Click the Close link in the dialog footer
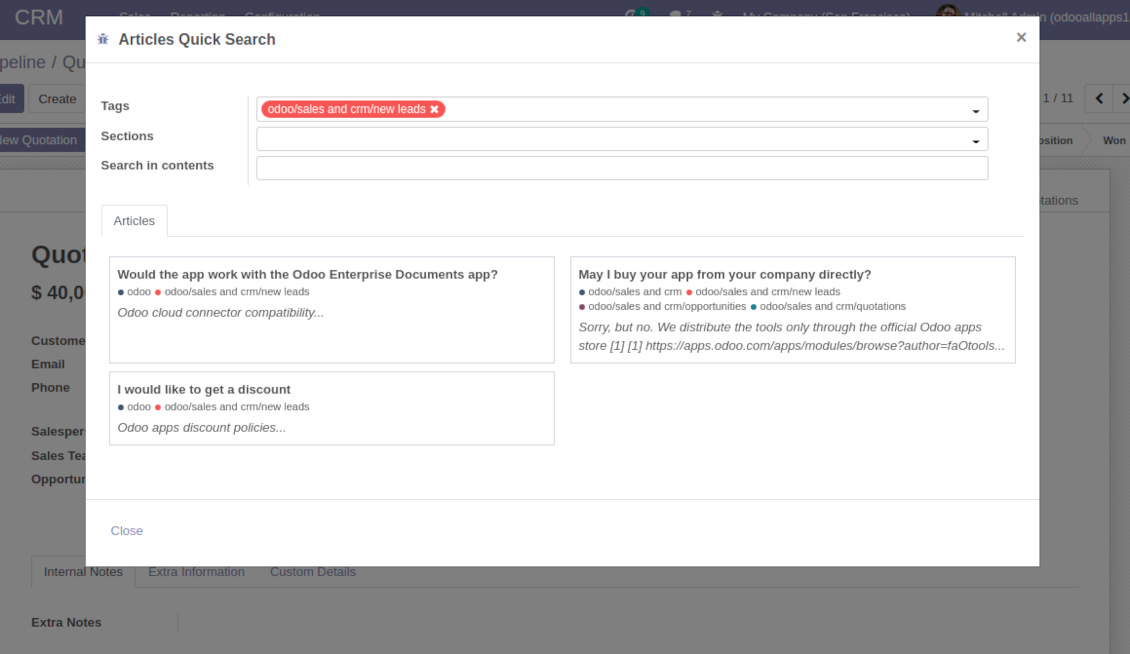This screenshot has height=654, width=1130. [127, 531]
